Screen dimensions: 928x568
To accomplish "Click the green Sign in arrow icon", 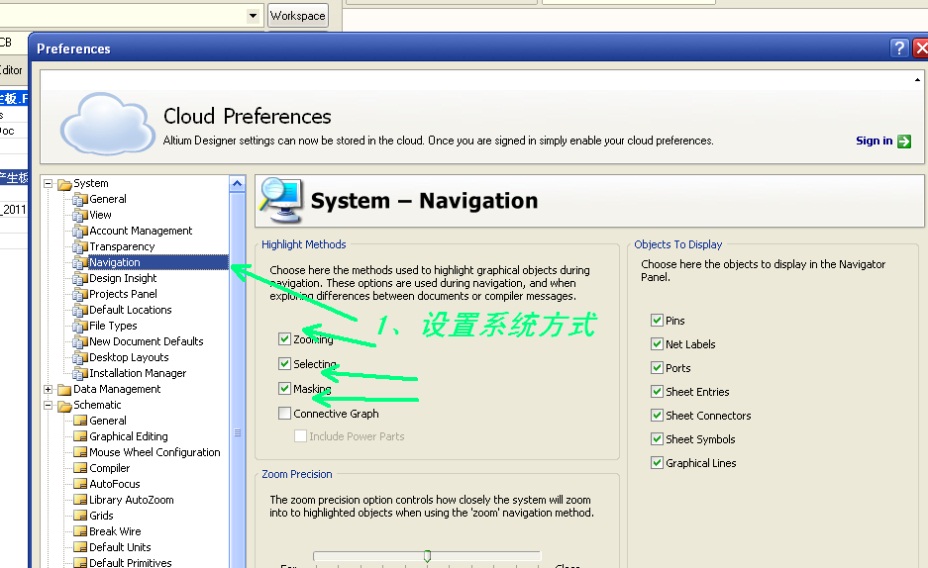I will pyautogui.click(x=904, y=141).
